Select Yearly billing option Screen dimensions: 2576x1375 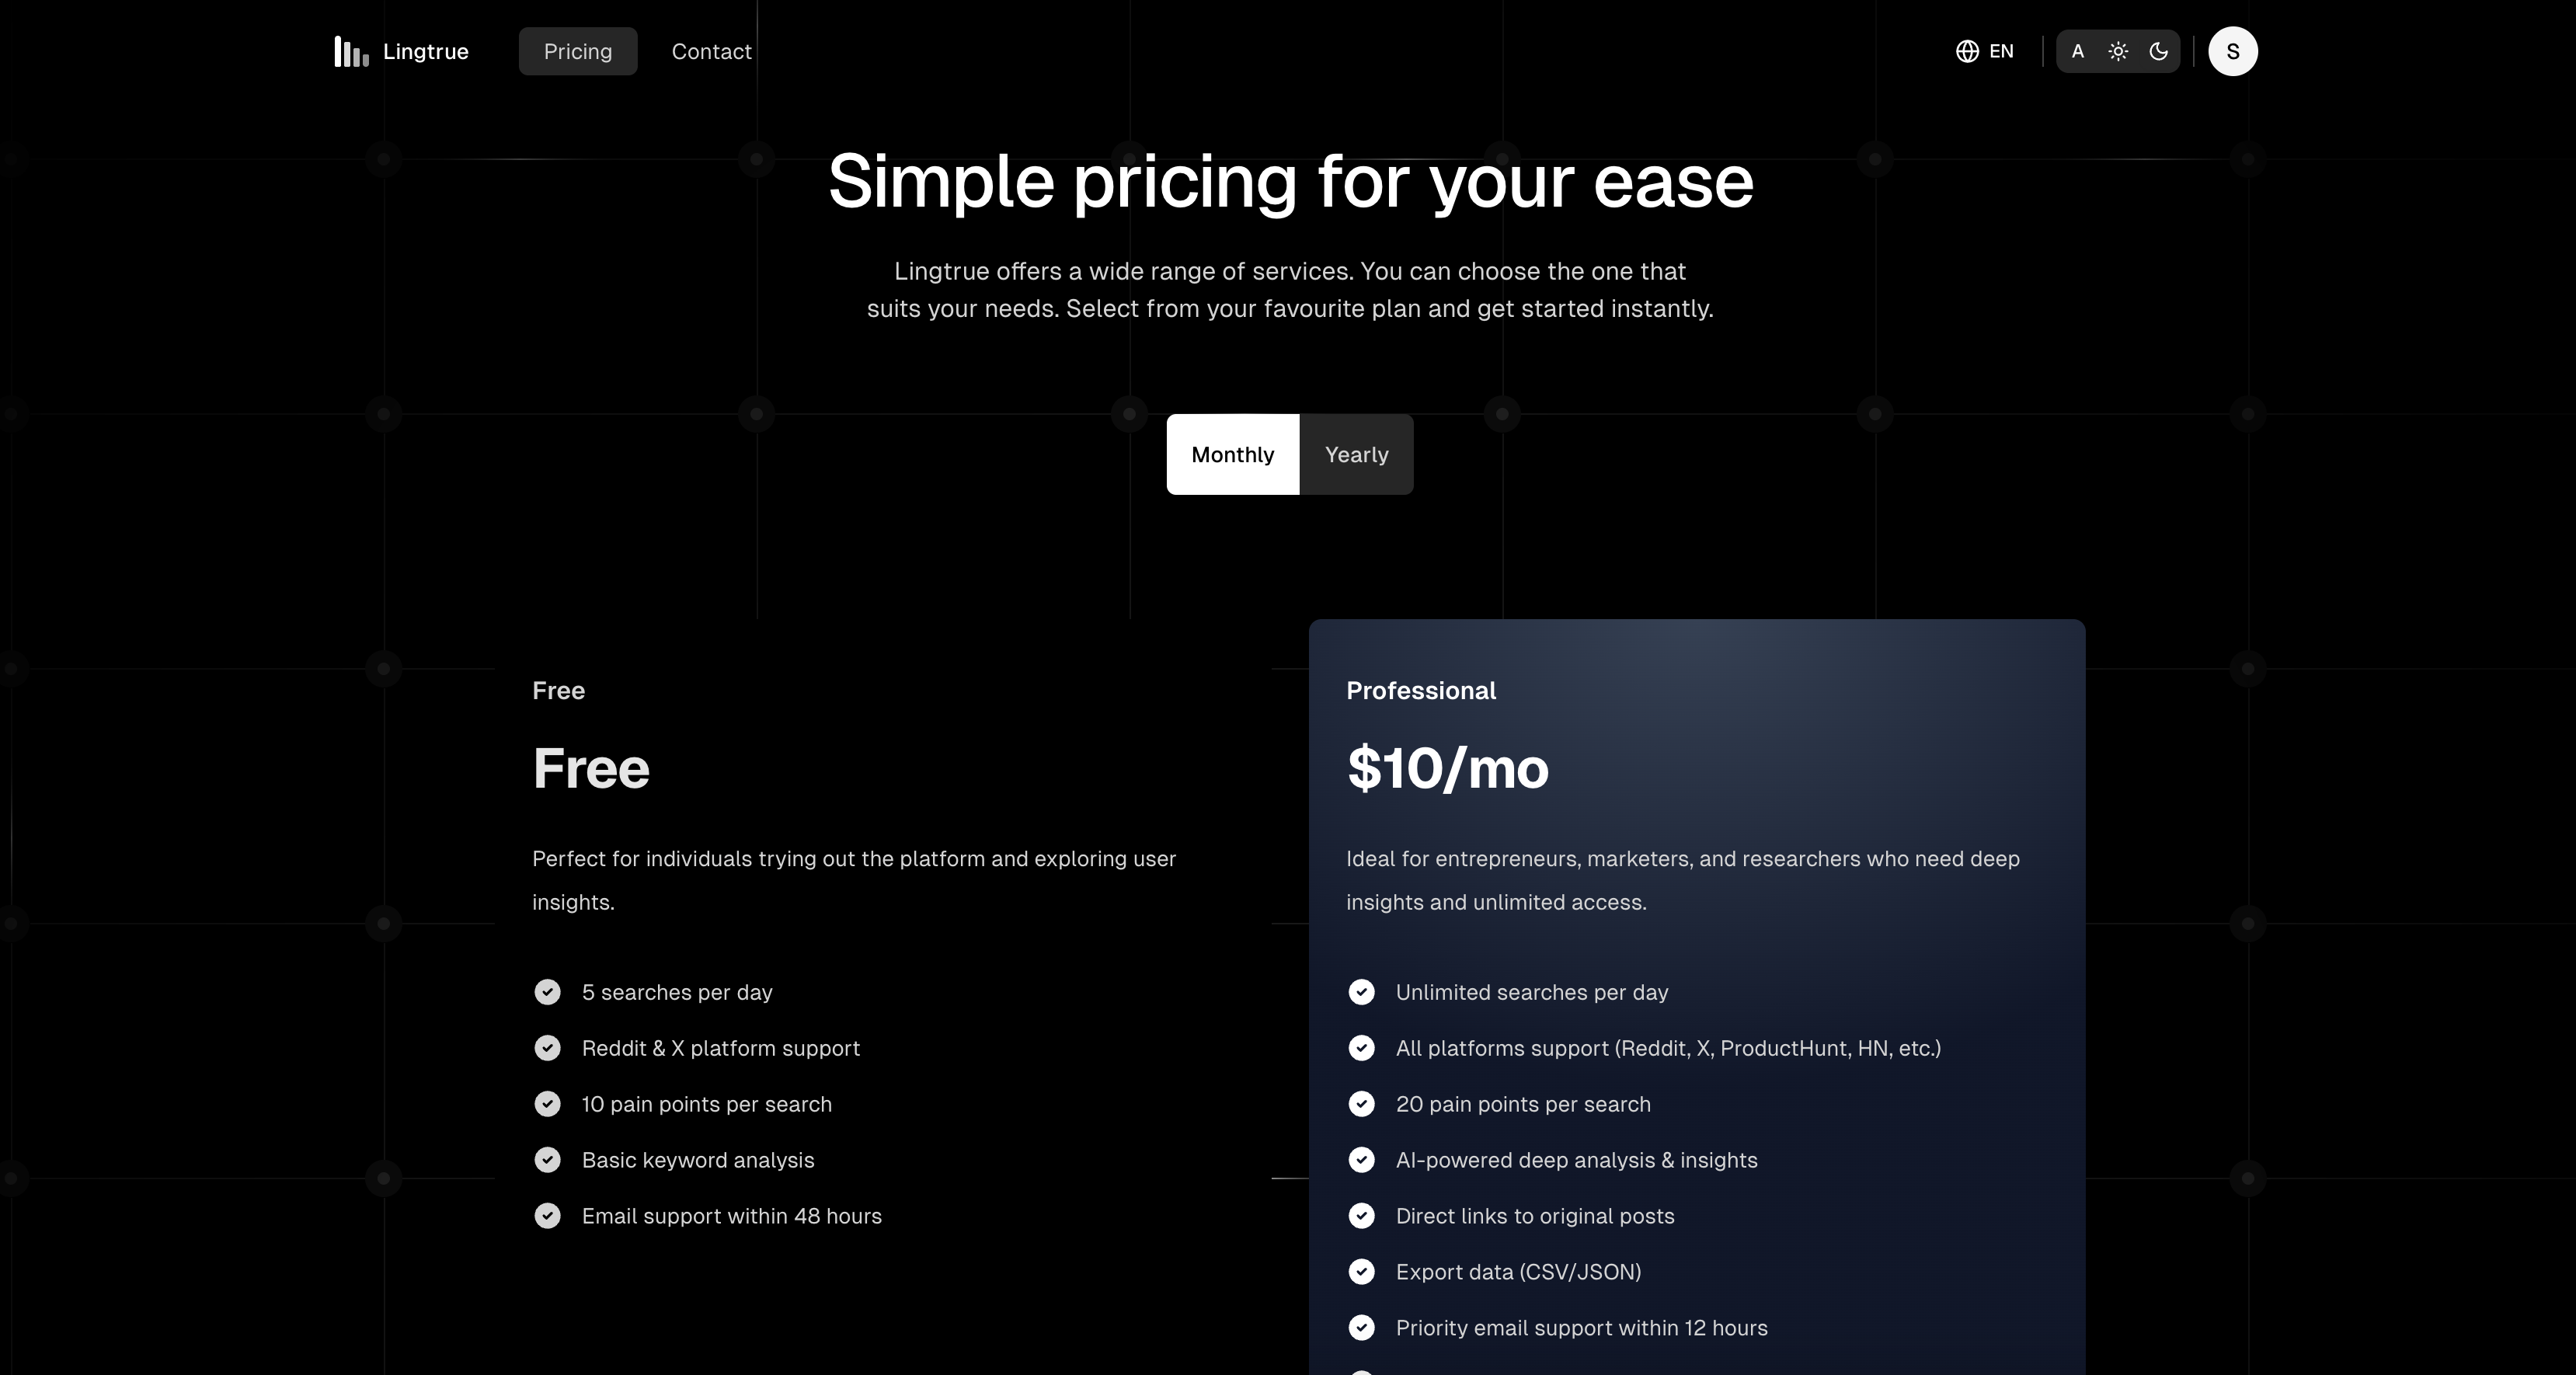[x=1357, y=454]
